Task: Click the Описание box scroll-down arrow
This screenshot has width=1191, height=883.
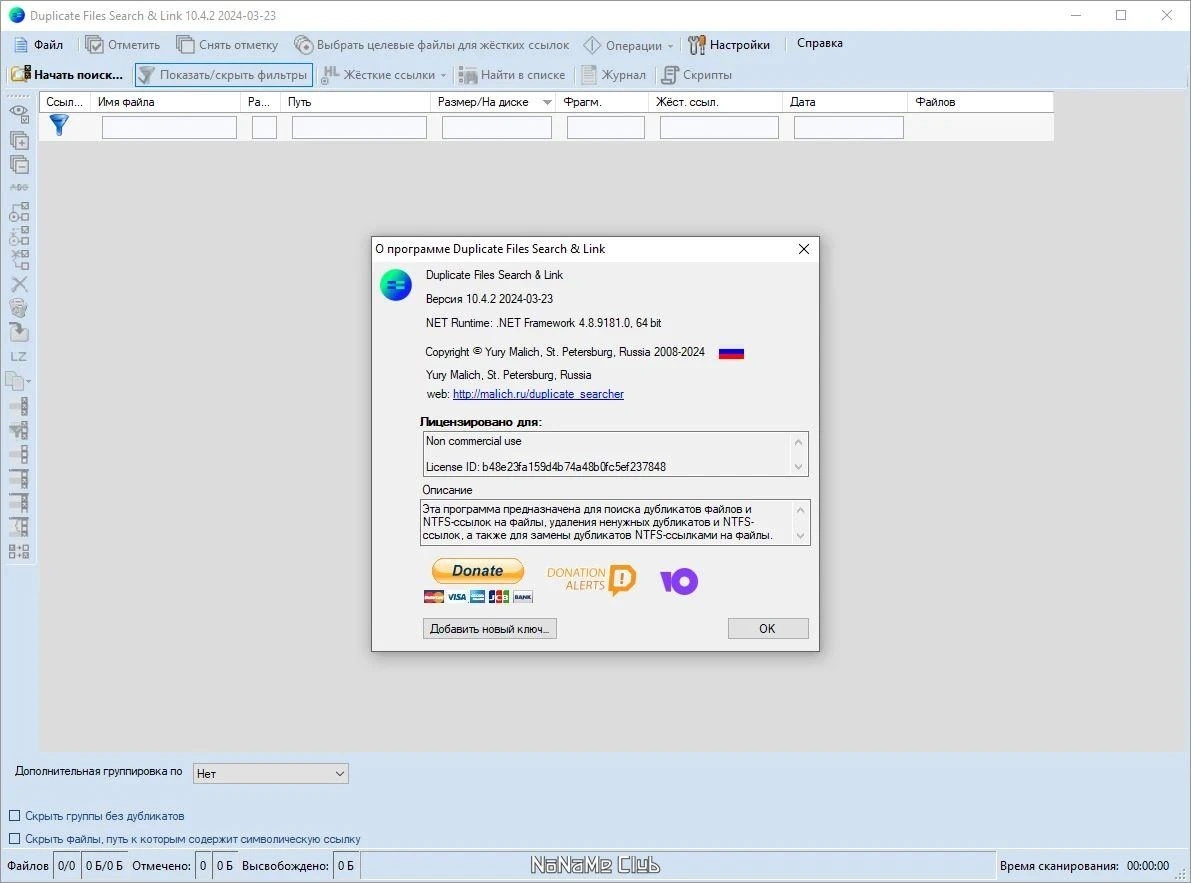Action: [x=800, y=535]
